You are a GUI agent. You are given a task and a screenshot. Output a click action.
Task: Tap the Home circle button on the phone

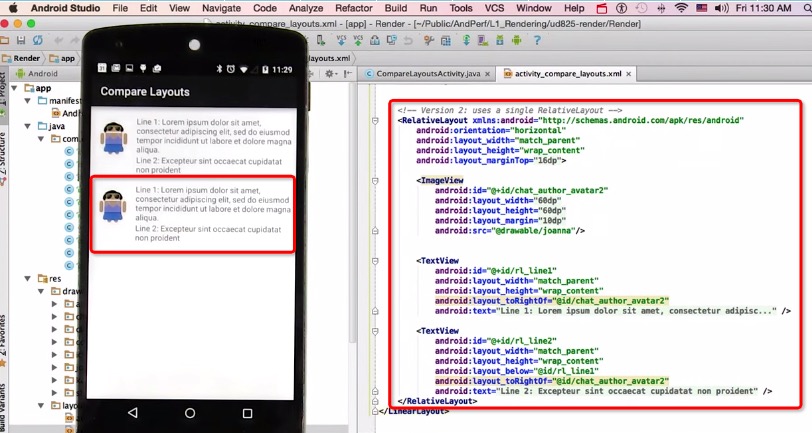tap(190, 413)
